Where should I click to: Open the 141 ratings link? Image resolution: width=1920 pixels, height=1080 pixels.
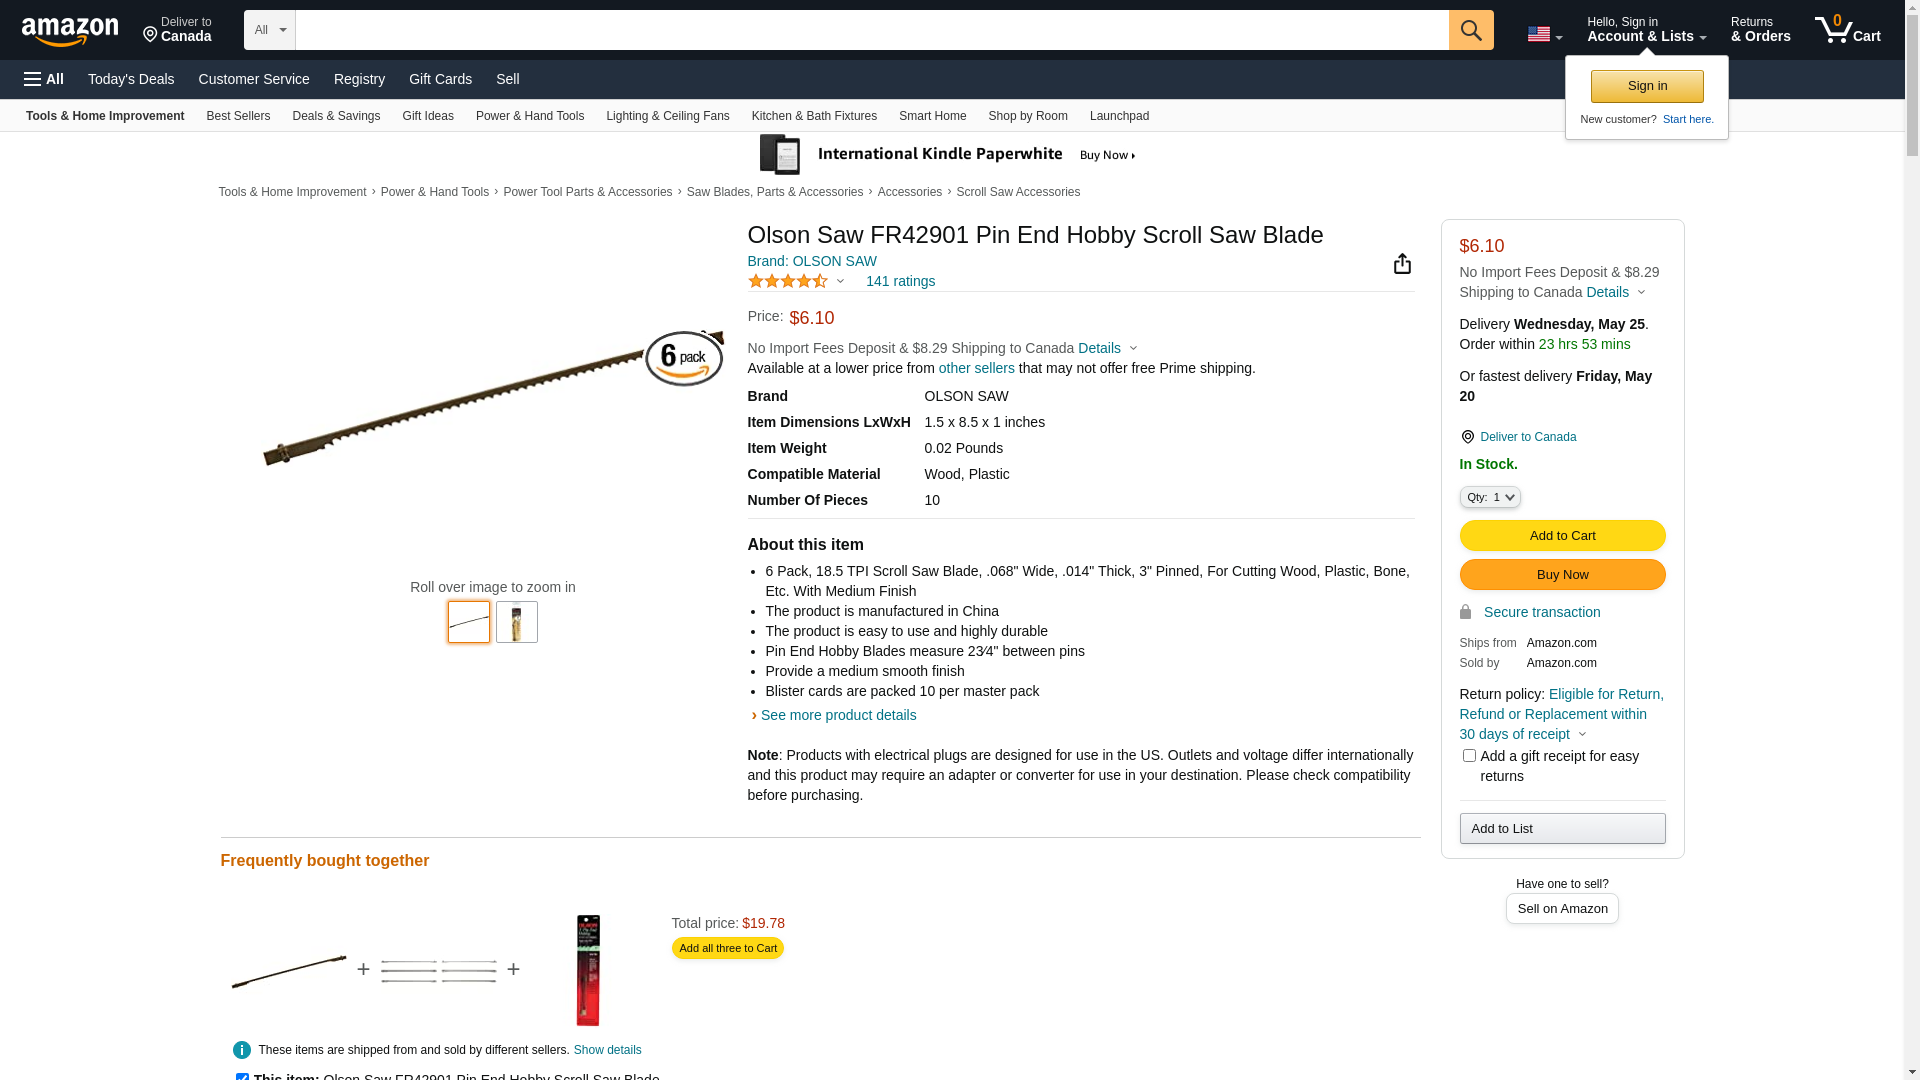900,282
